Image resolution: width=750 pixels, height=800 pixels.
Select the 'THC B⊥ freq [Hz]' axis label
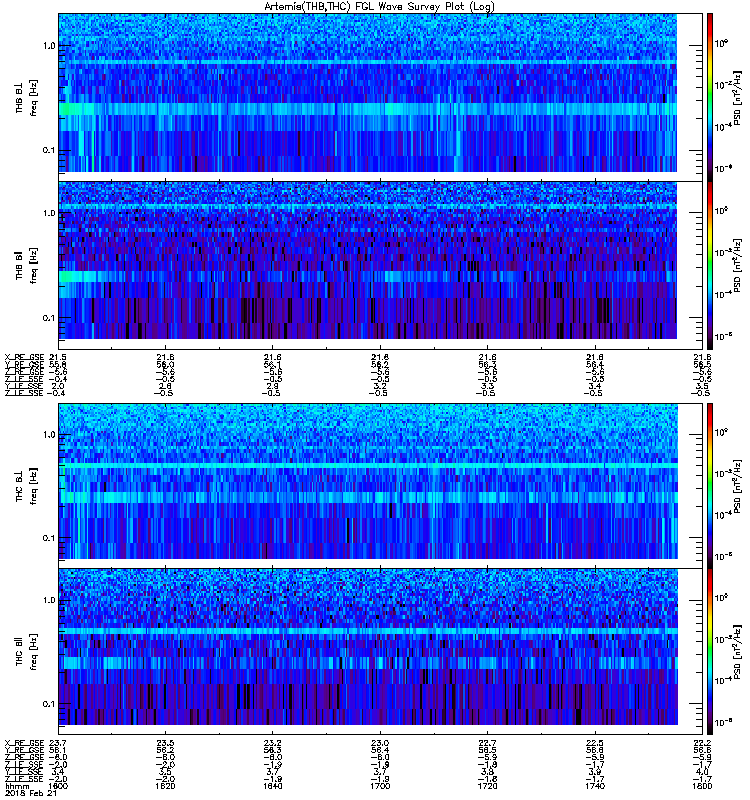26,487
